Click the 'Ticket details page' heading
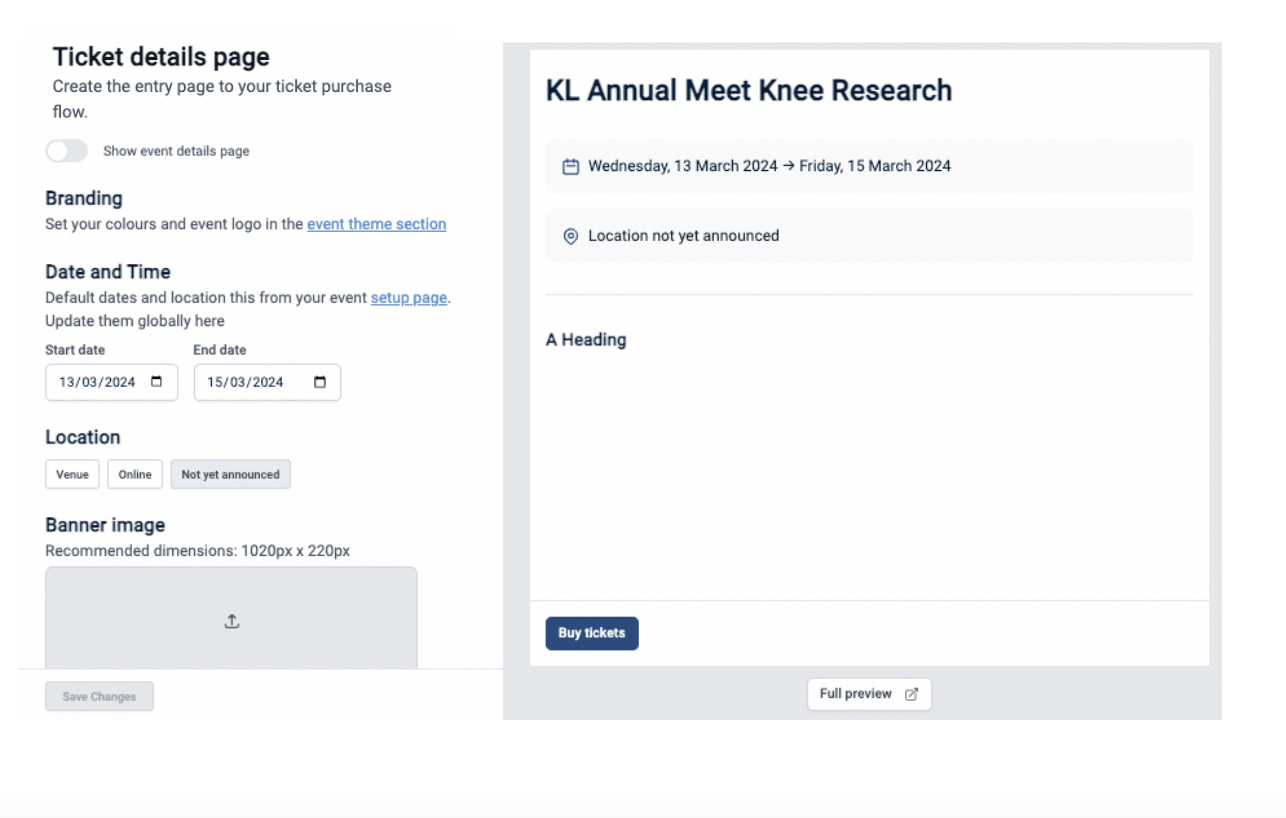 pos(161,57)
